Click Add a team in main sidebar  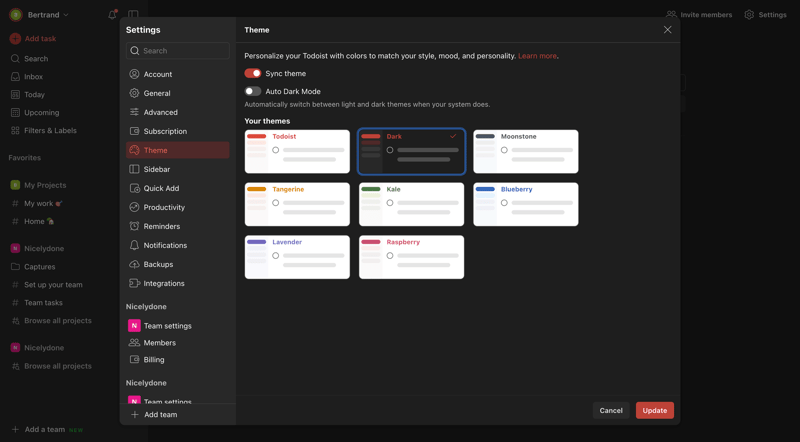pos(45,429)
